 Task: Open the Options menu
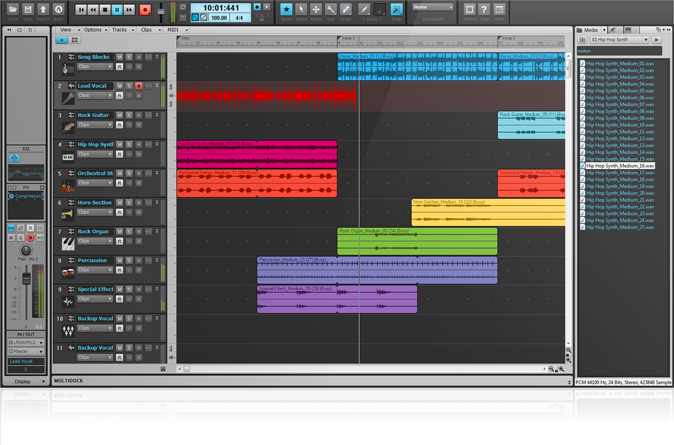pos(95,30)
